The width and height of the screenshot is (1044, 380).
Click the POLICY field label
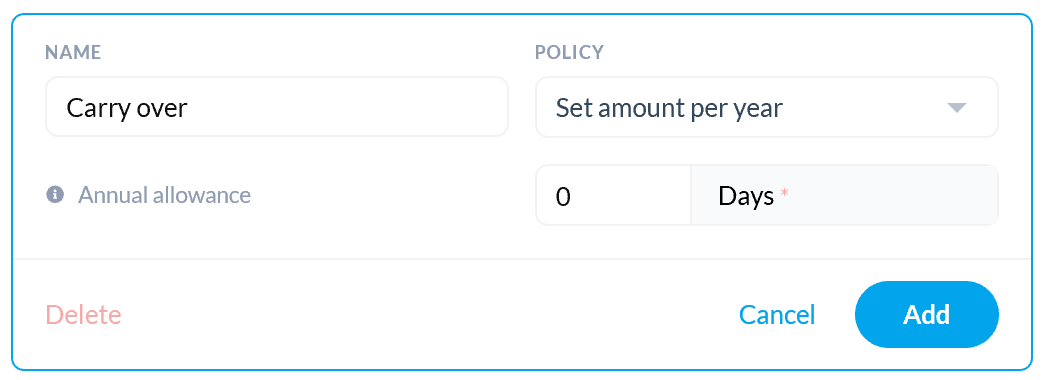569,53
